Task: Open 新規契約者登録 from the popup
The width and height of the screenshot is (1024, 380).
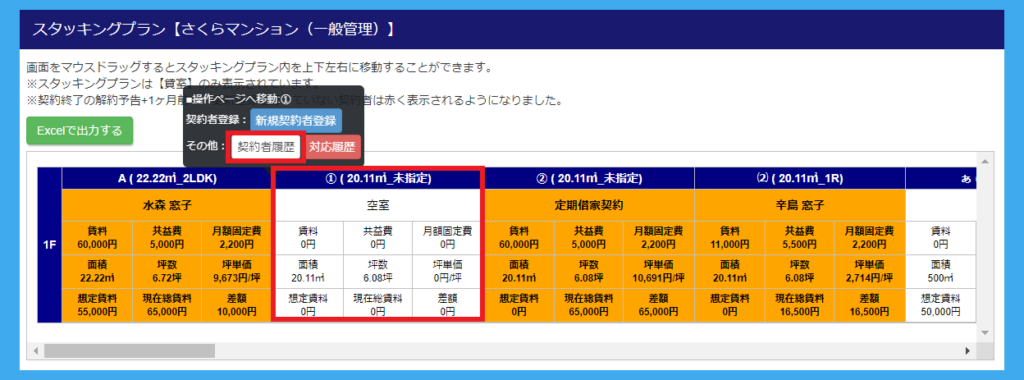Action: [296, 120]
